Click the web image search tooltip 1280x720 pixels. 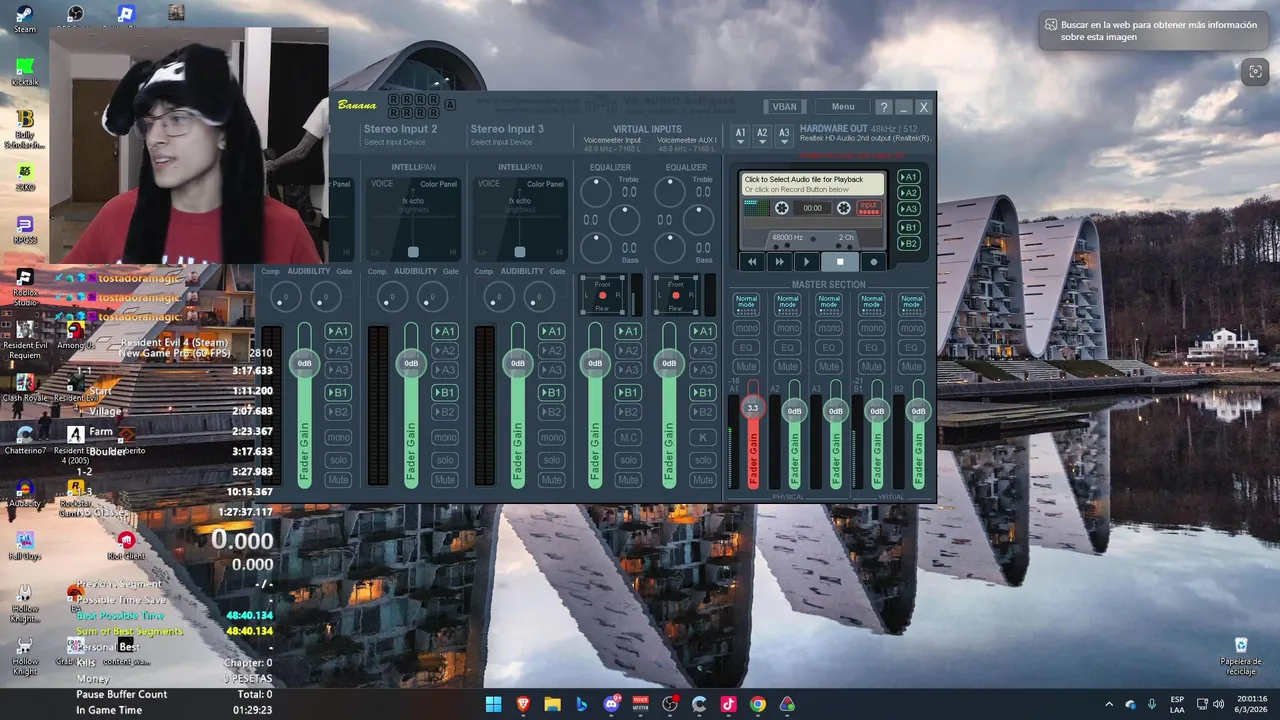(x=1152, y=31)
